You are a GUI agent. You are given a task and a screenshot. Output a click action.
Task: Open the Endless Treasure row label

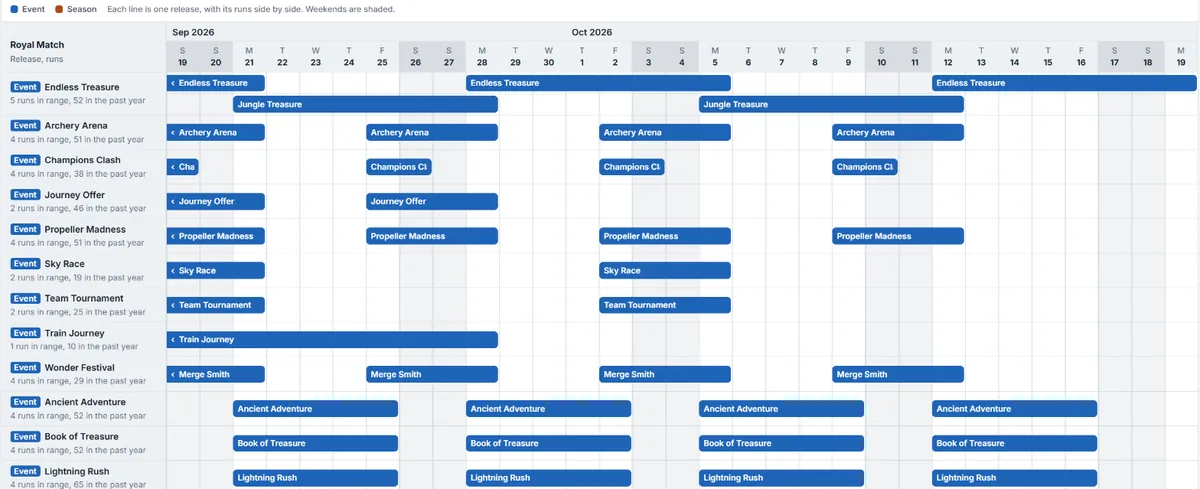tap(82, 87)
